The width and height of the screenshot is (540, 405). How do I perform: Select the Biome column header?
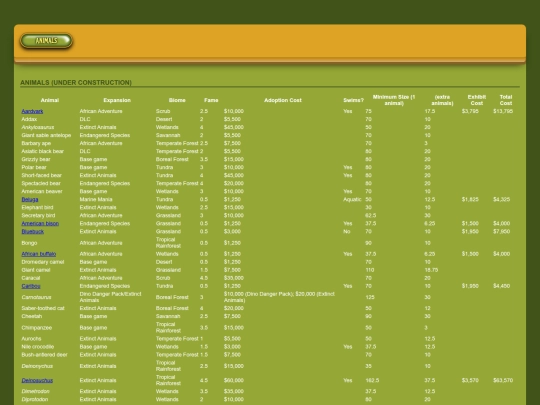point(177,100)
